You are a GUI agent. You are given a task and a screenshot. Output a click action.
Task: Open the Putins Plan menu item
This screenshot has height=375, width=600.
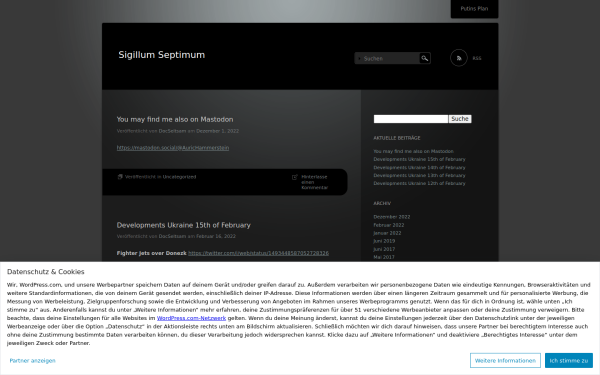pyautogui.click(x=474, y=8)
